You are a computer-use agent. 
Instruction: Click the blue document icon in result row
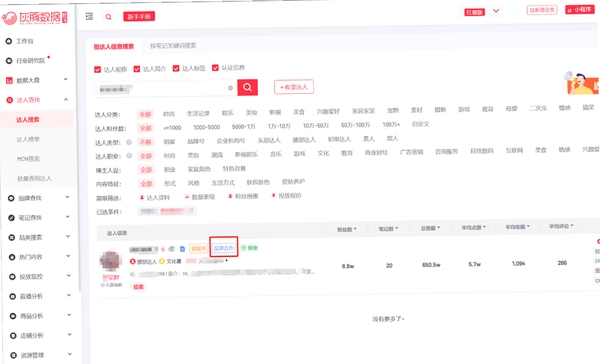coord(183,249)
